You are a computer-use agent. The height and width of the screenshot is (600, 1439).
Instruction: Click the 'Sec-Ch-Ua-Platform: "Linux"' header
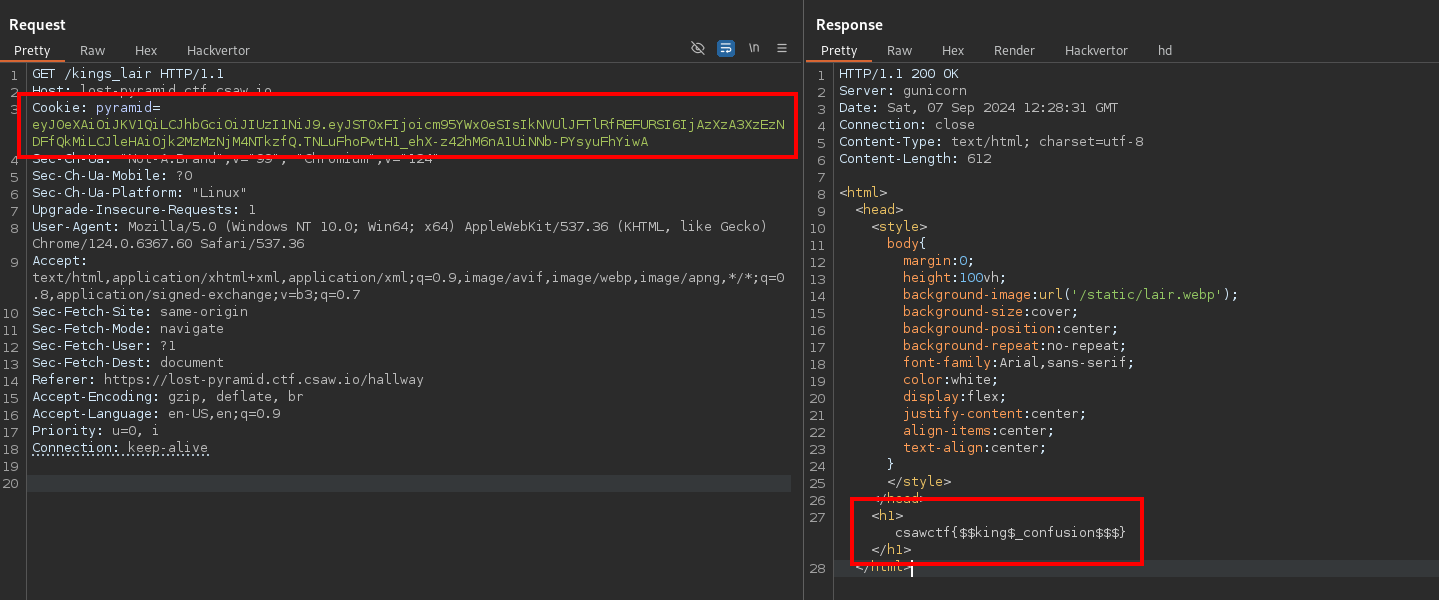[140, 193]
